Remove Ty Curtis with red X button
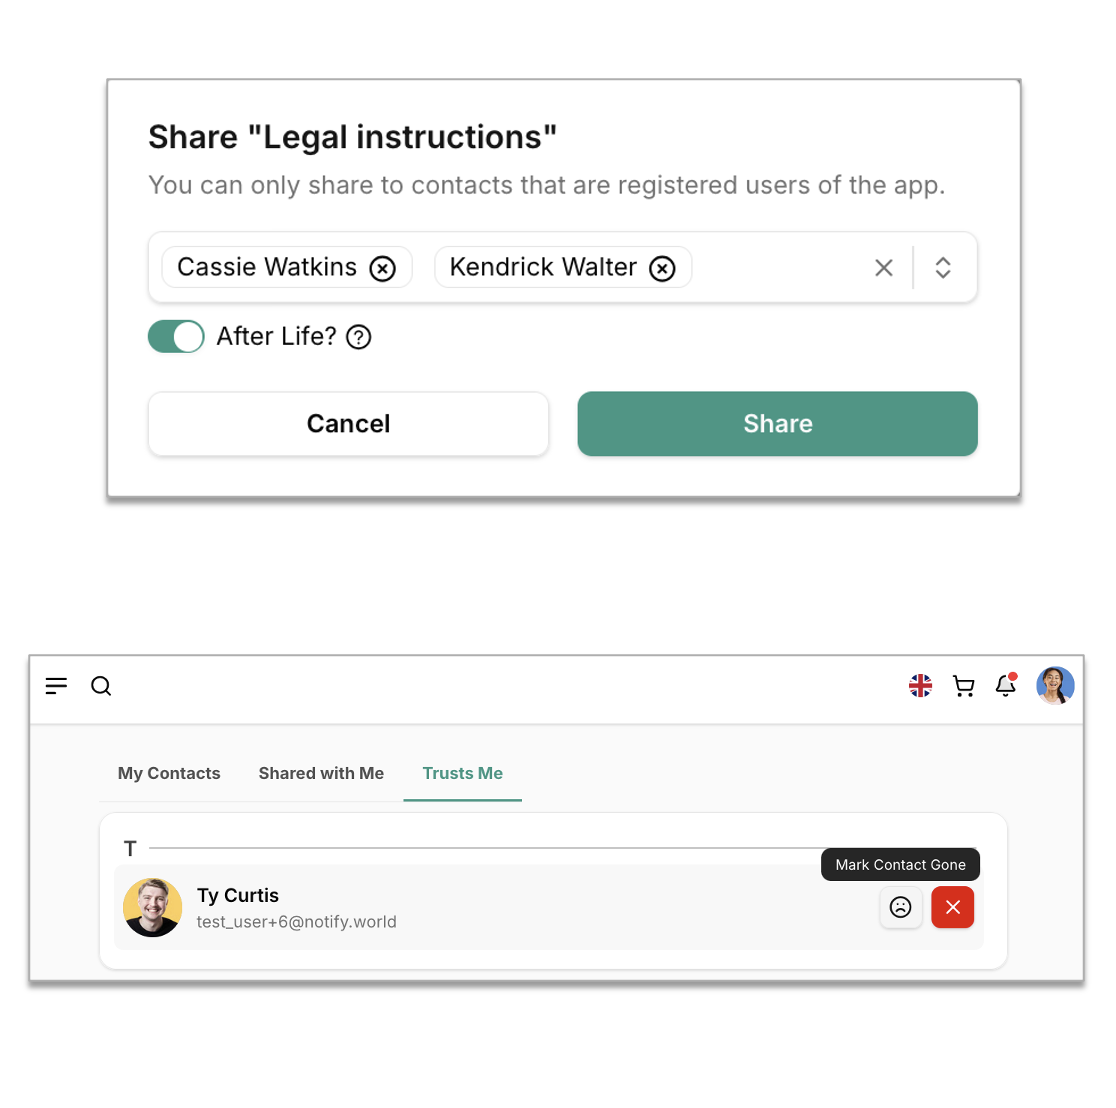 click(953, 907)
